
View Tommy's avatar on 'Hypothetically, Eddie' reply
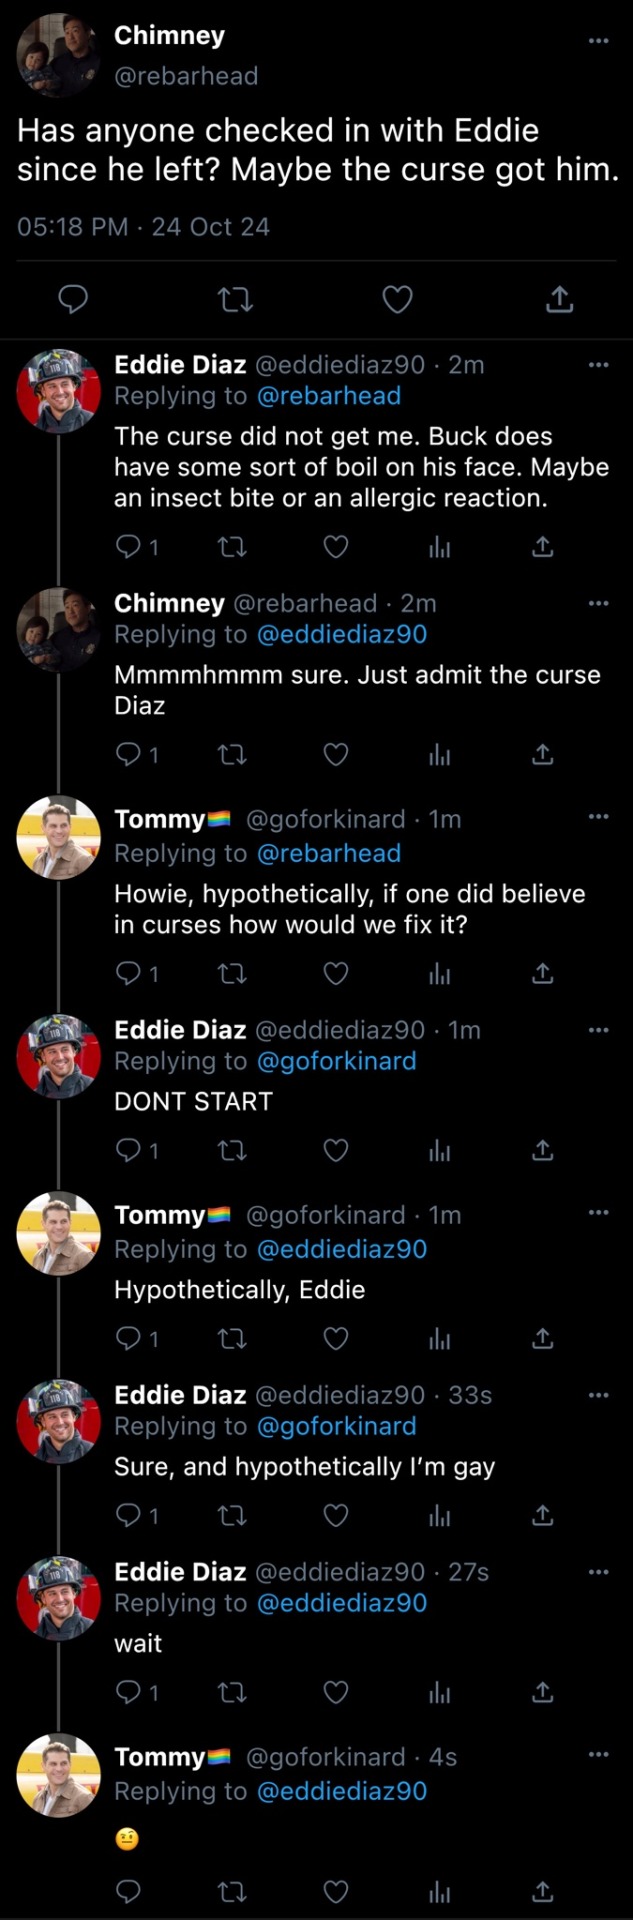tap(58, 1234)
